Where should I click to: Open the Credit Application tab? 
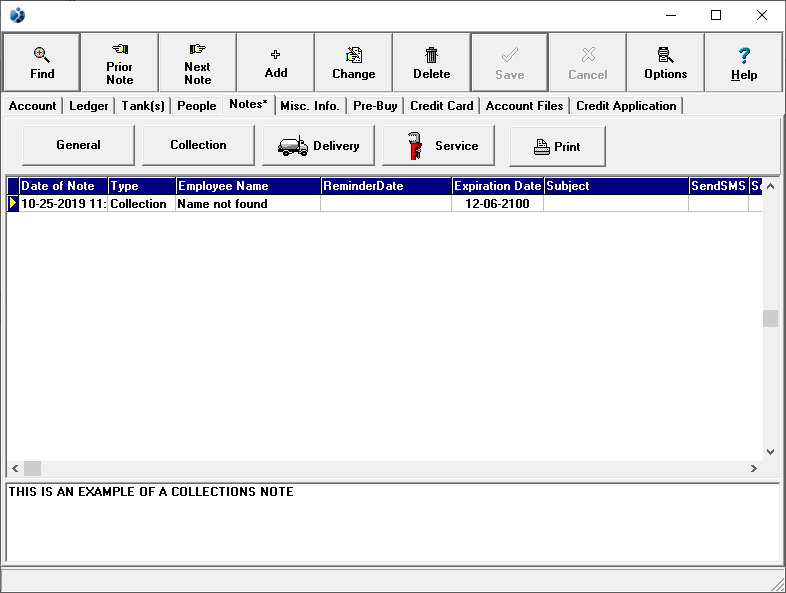click(x=626, y=106)
